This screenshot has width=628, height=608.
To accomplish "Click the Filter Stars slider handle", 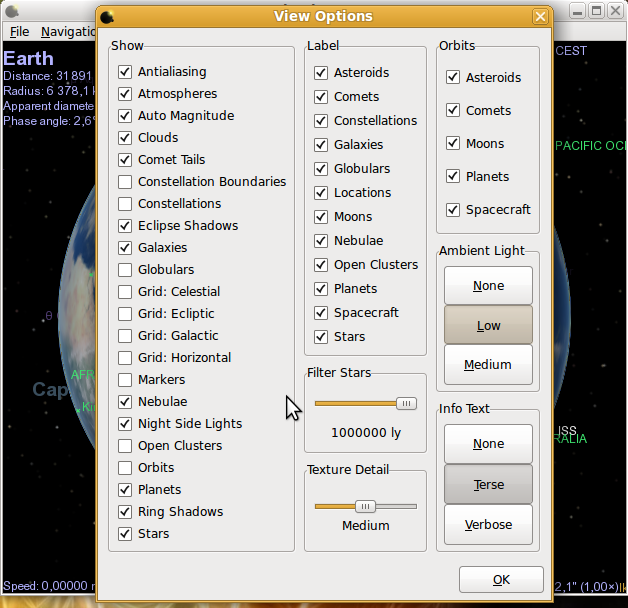I will pyautogui.click(x=406, y=403).
